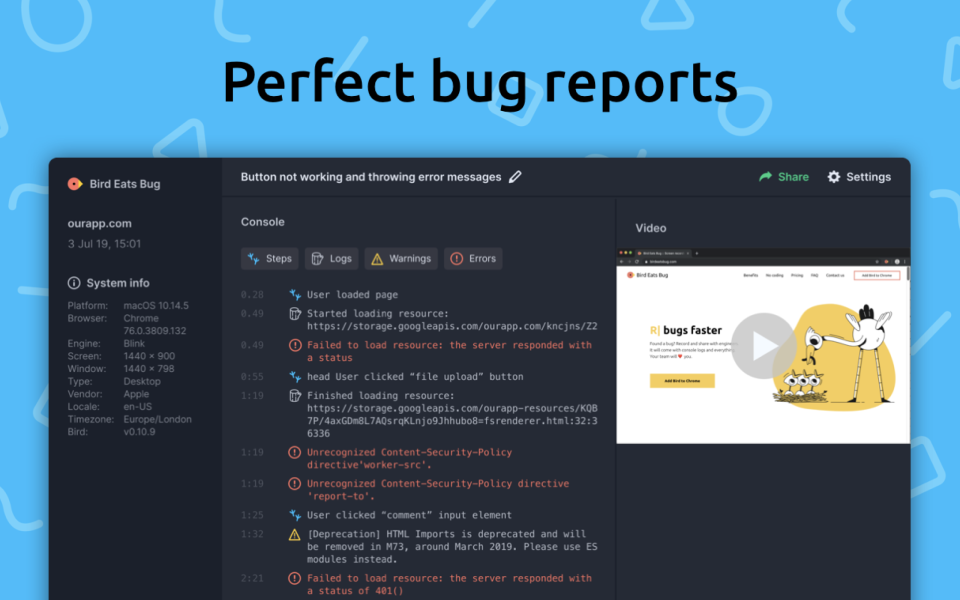Click the green Share arrow icon
960x600 pixels.
[765, 176]
